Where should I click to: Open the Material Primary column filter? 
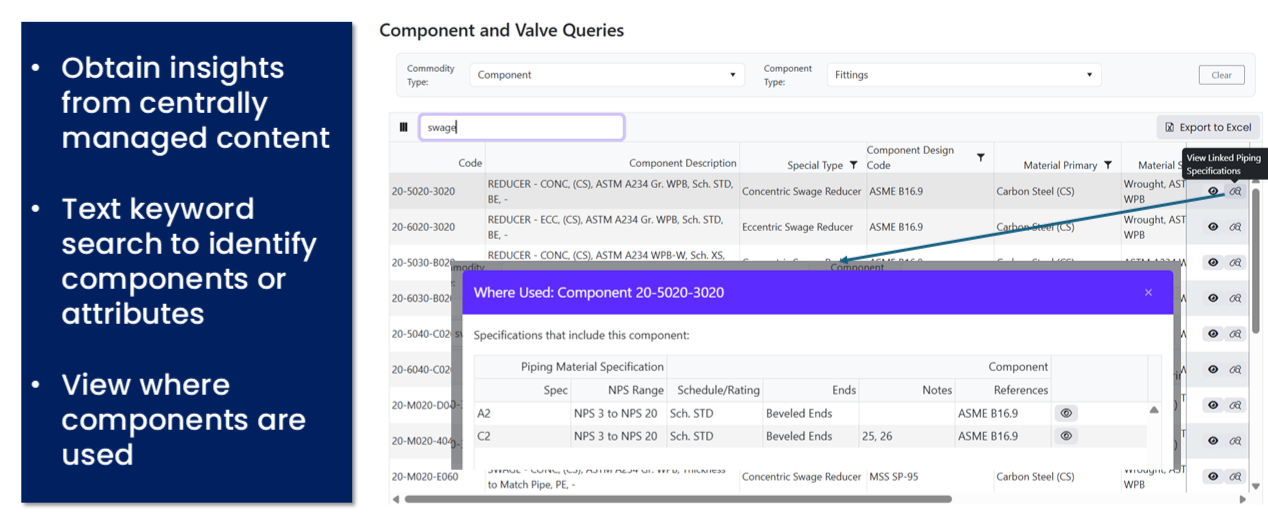pos(1108,165)
